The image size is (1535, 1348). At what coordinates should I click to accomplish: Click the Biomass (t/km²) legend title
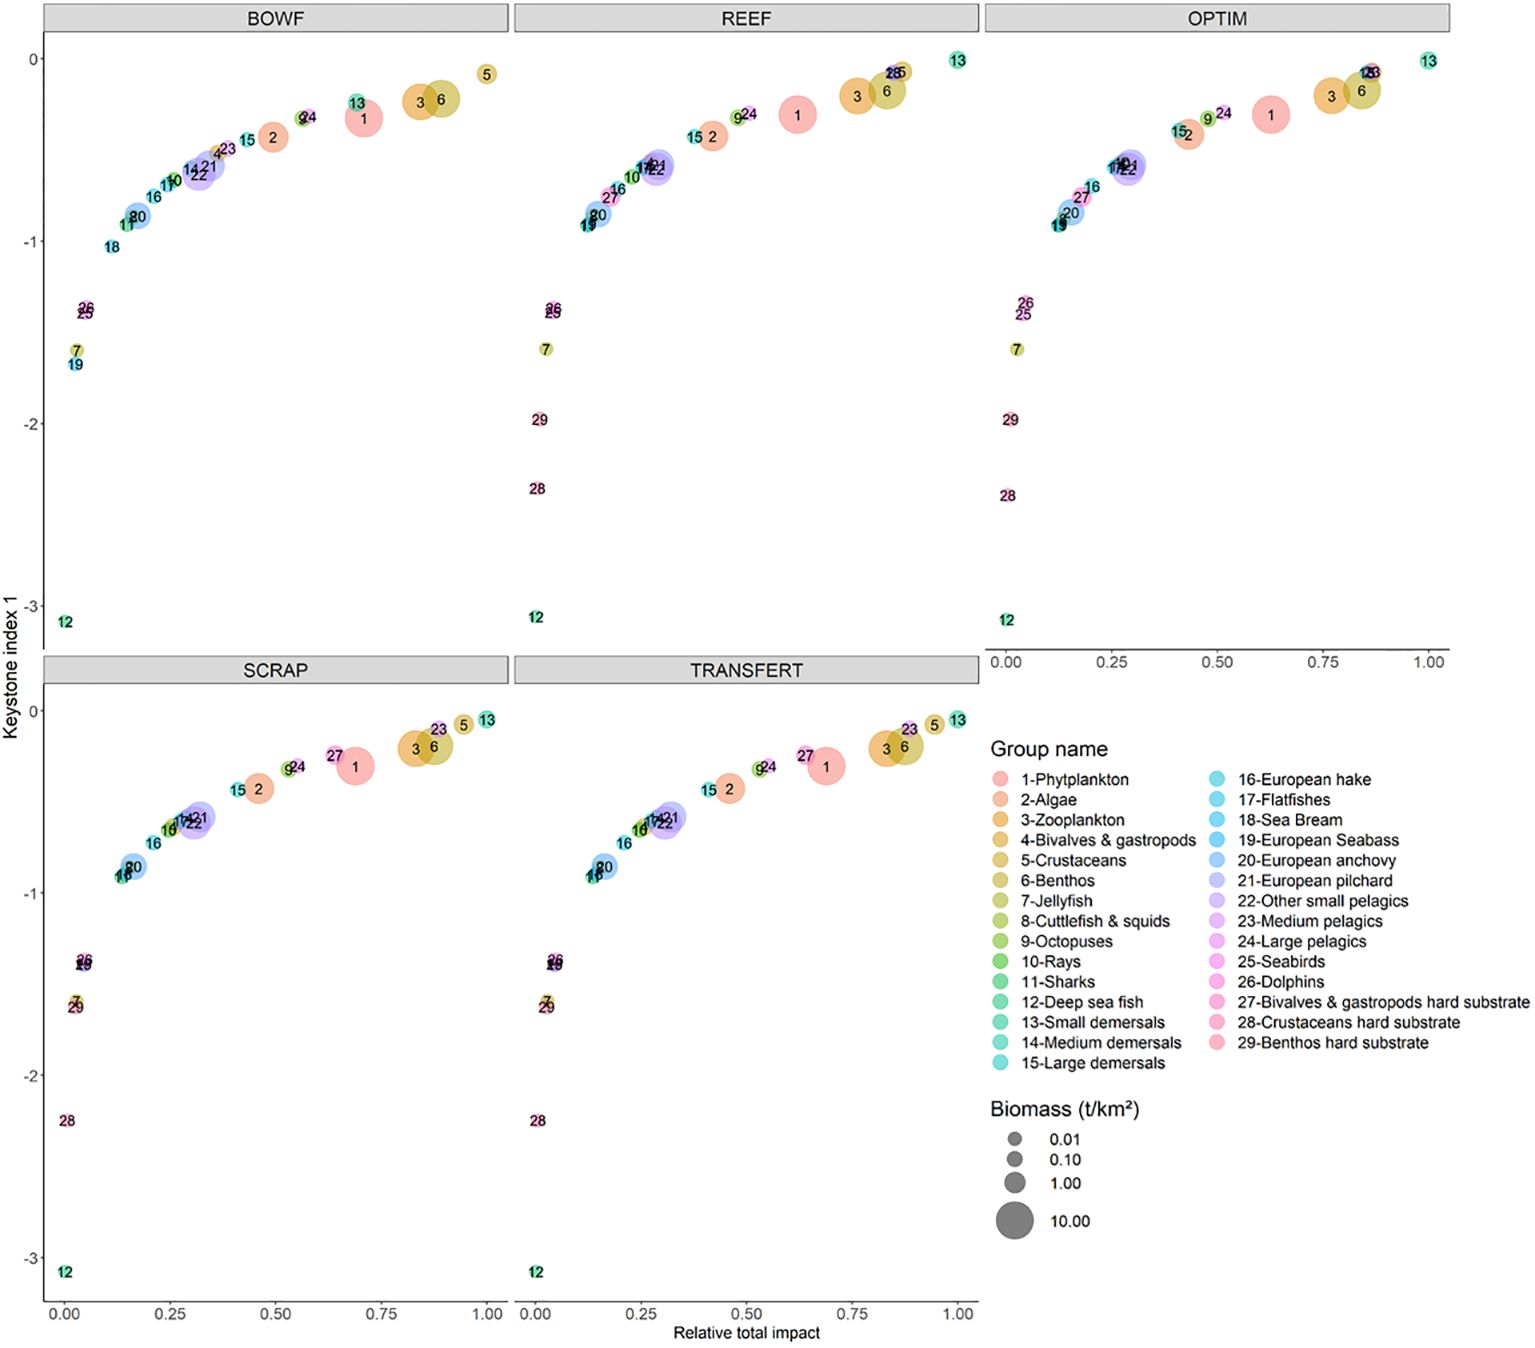(1065, 1109)
